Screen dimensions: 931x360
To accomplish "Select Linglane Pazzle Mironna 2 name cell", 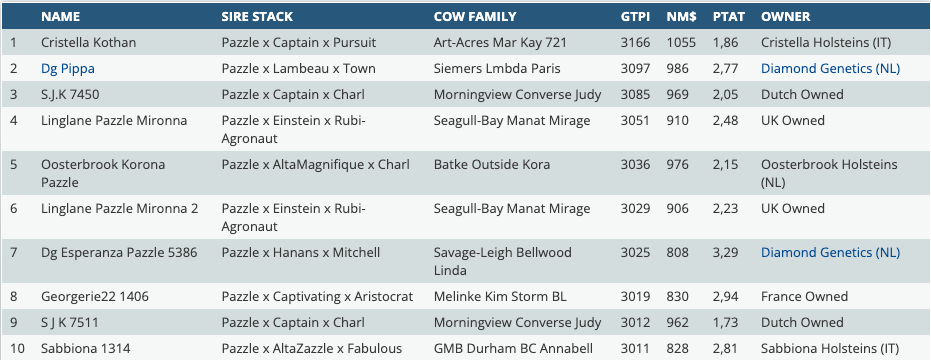I will coord(119,209).
